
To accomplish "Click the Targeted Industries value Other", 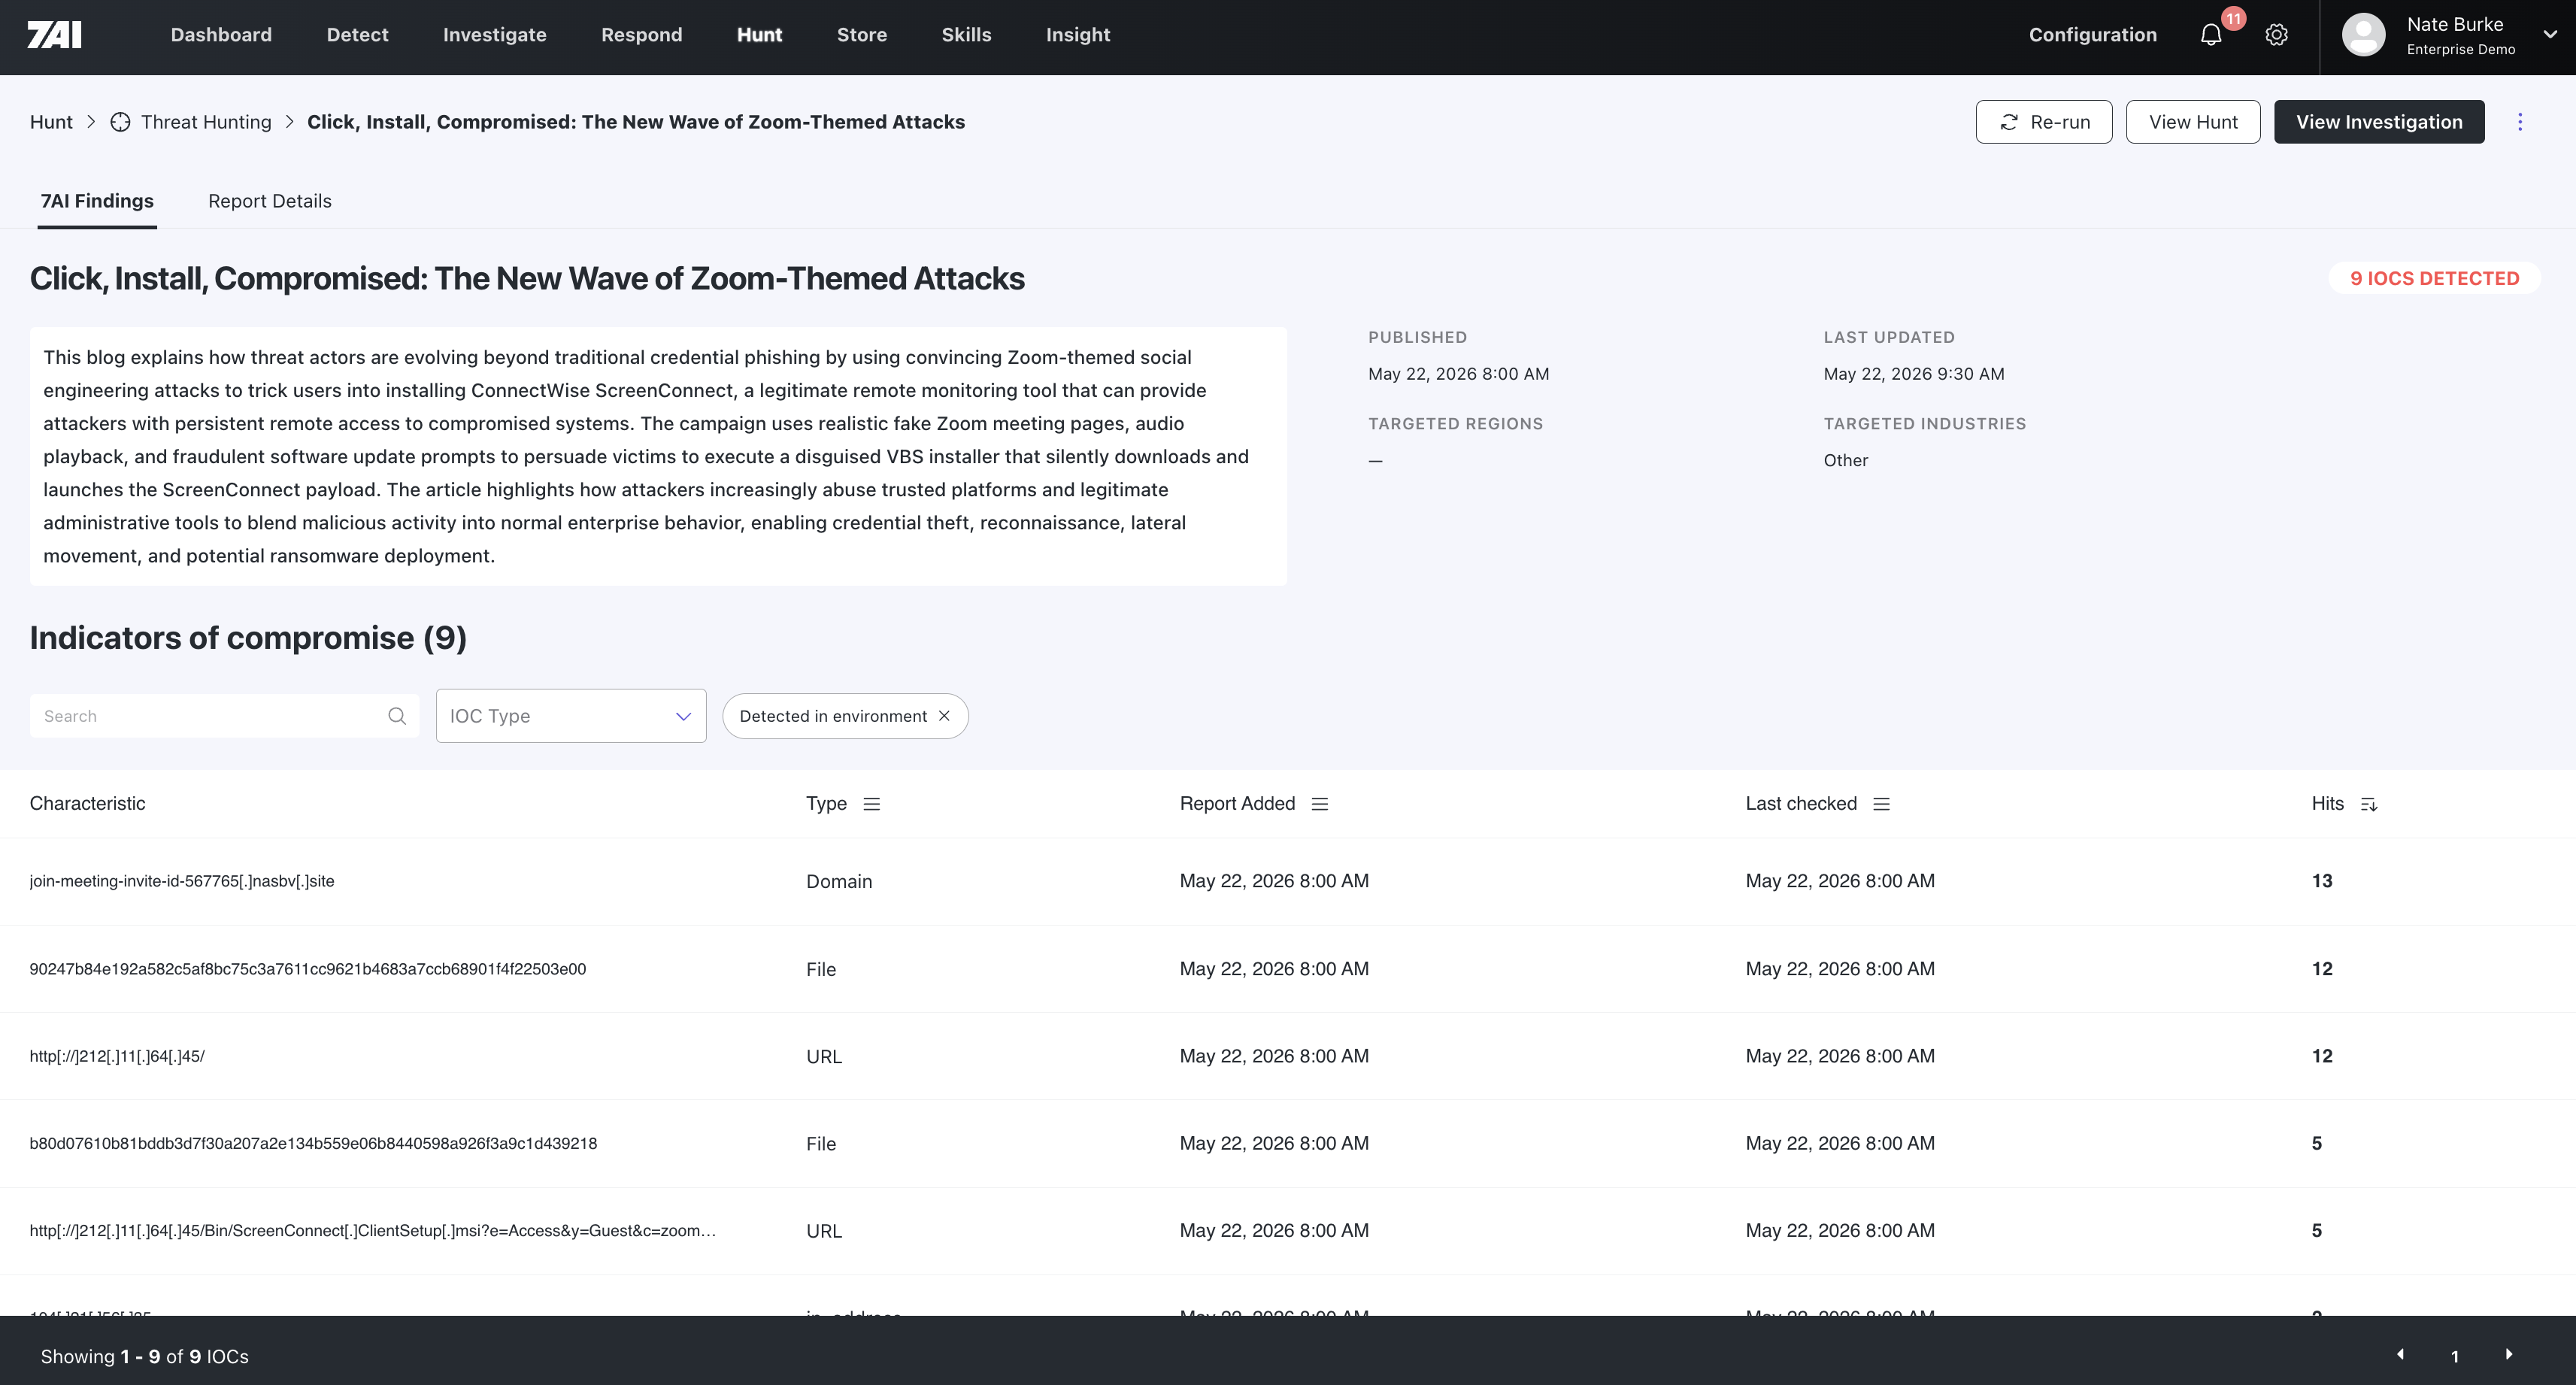I will pos(1846,460).
